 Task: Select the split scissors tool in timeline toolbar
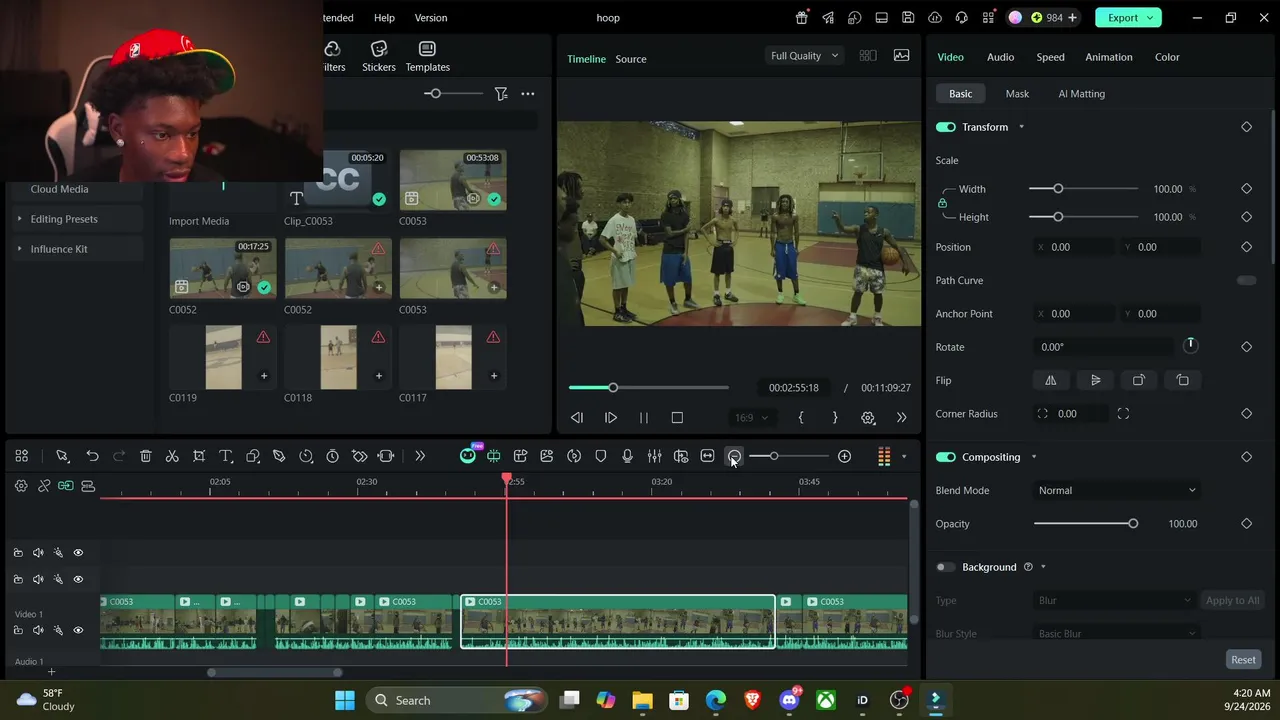click(x=172, y=456)
